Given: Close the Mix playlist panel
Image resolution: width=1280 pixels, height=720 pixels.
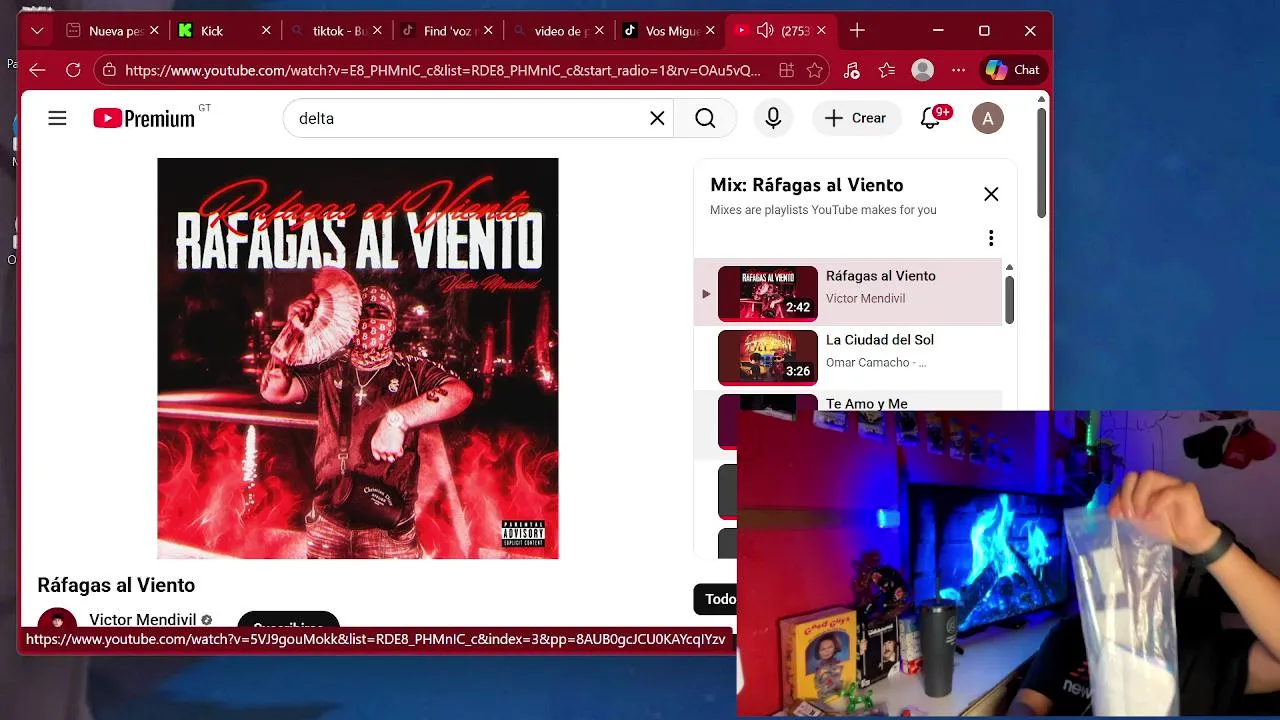Looking at the screenshot, I should pyautogui.click(x=991, y=194).
